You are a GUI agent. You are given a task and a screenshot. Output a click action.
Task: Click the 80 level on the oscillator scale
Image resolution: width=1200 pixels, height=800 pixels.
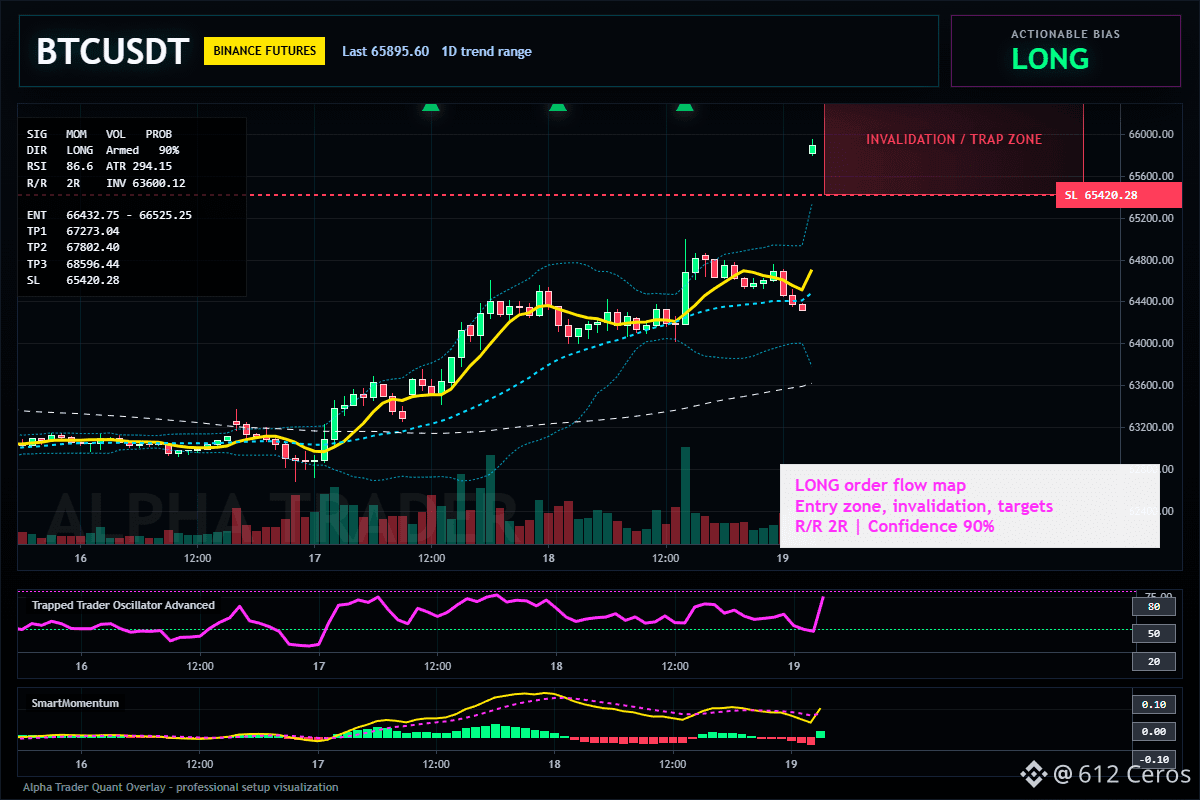pos(1153,606)
